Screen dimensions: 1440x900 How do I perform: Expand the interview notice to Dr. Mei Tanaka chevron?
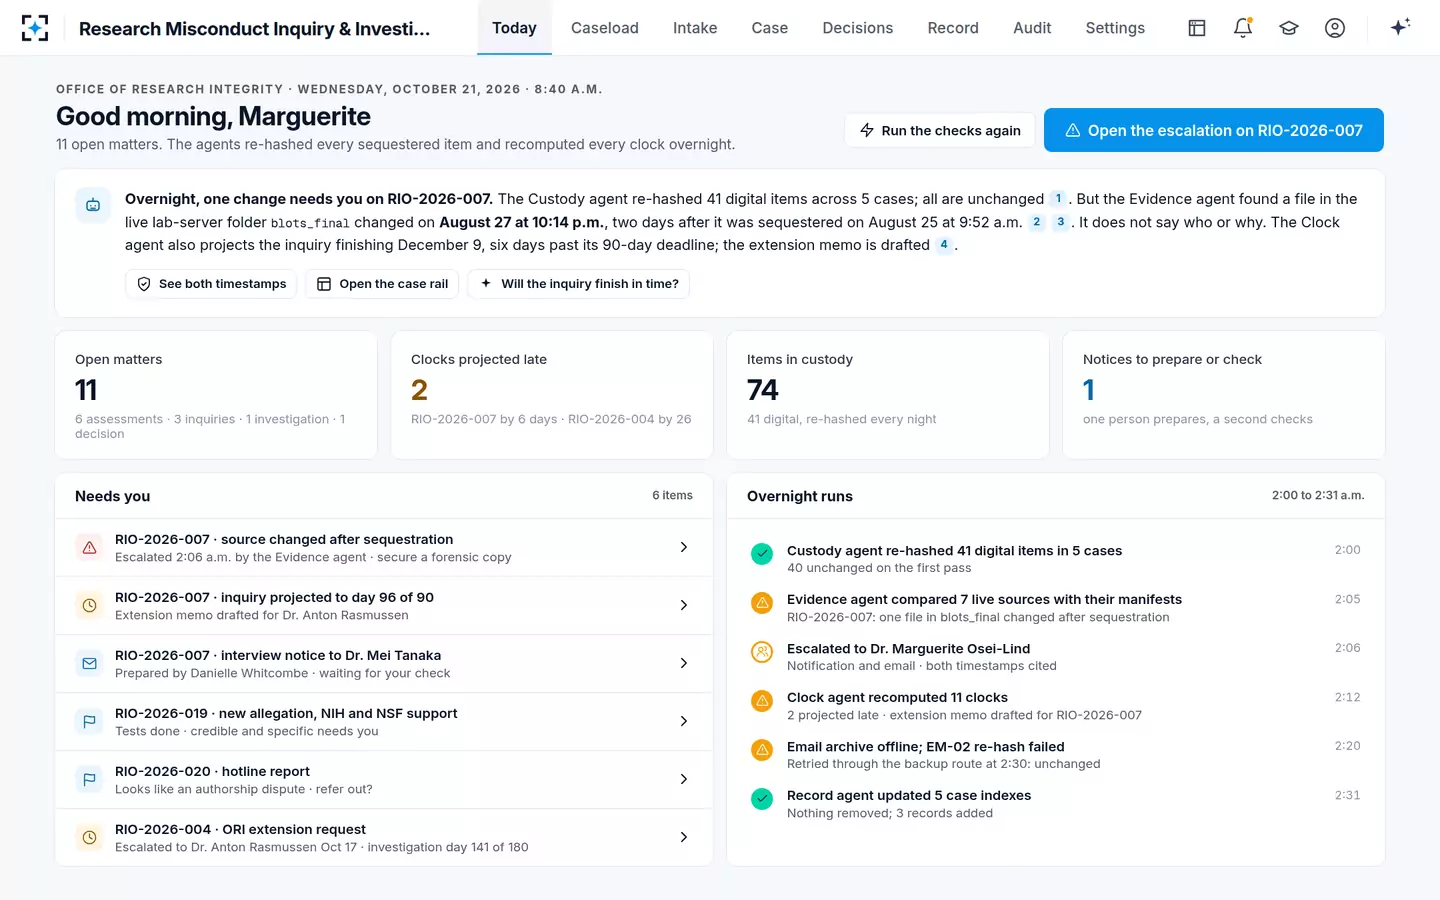(684, 663)
